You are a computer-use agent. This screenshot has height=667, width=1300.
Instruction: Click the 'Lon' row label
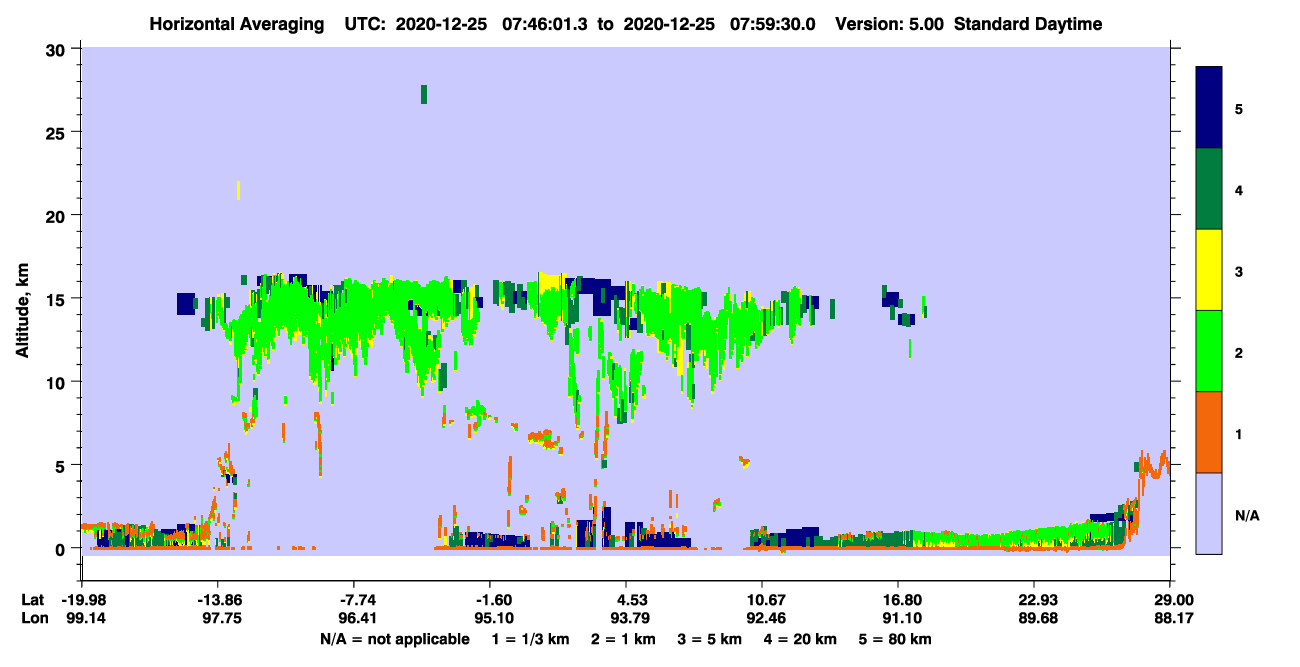coord(33,619)
